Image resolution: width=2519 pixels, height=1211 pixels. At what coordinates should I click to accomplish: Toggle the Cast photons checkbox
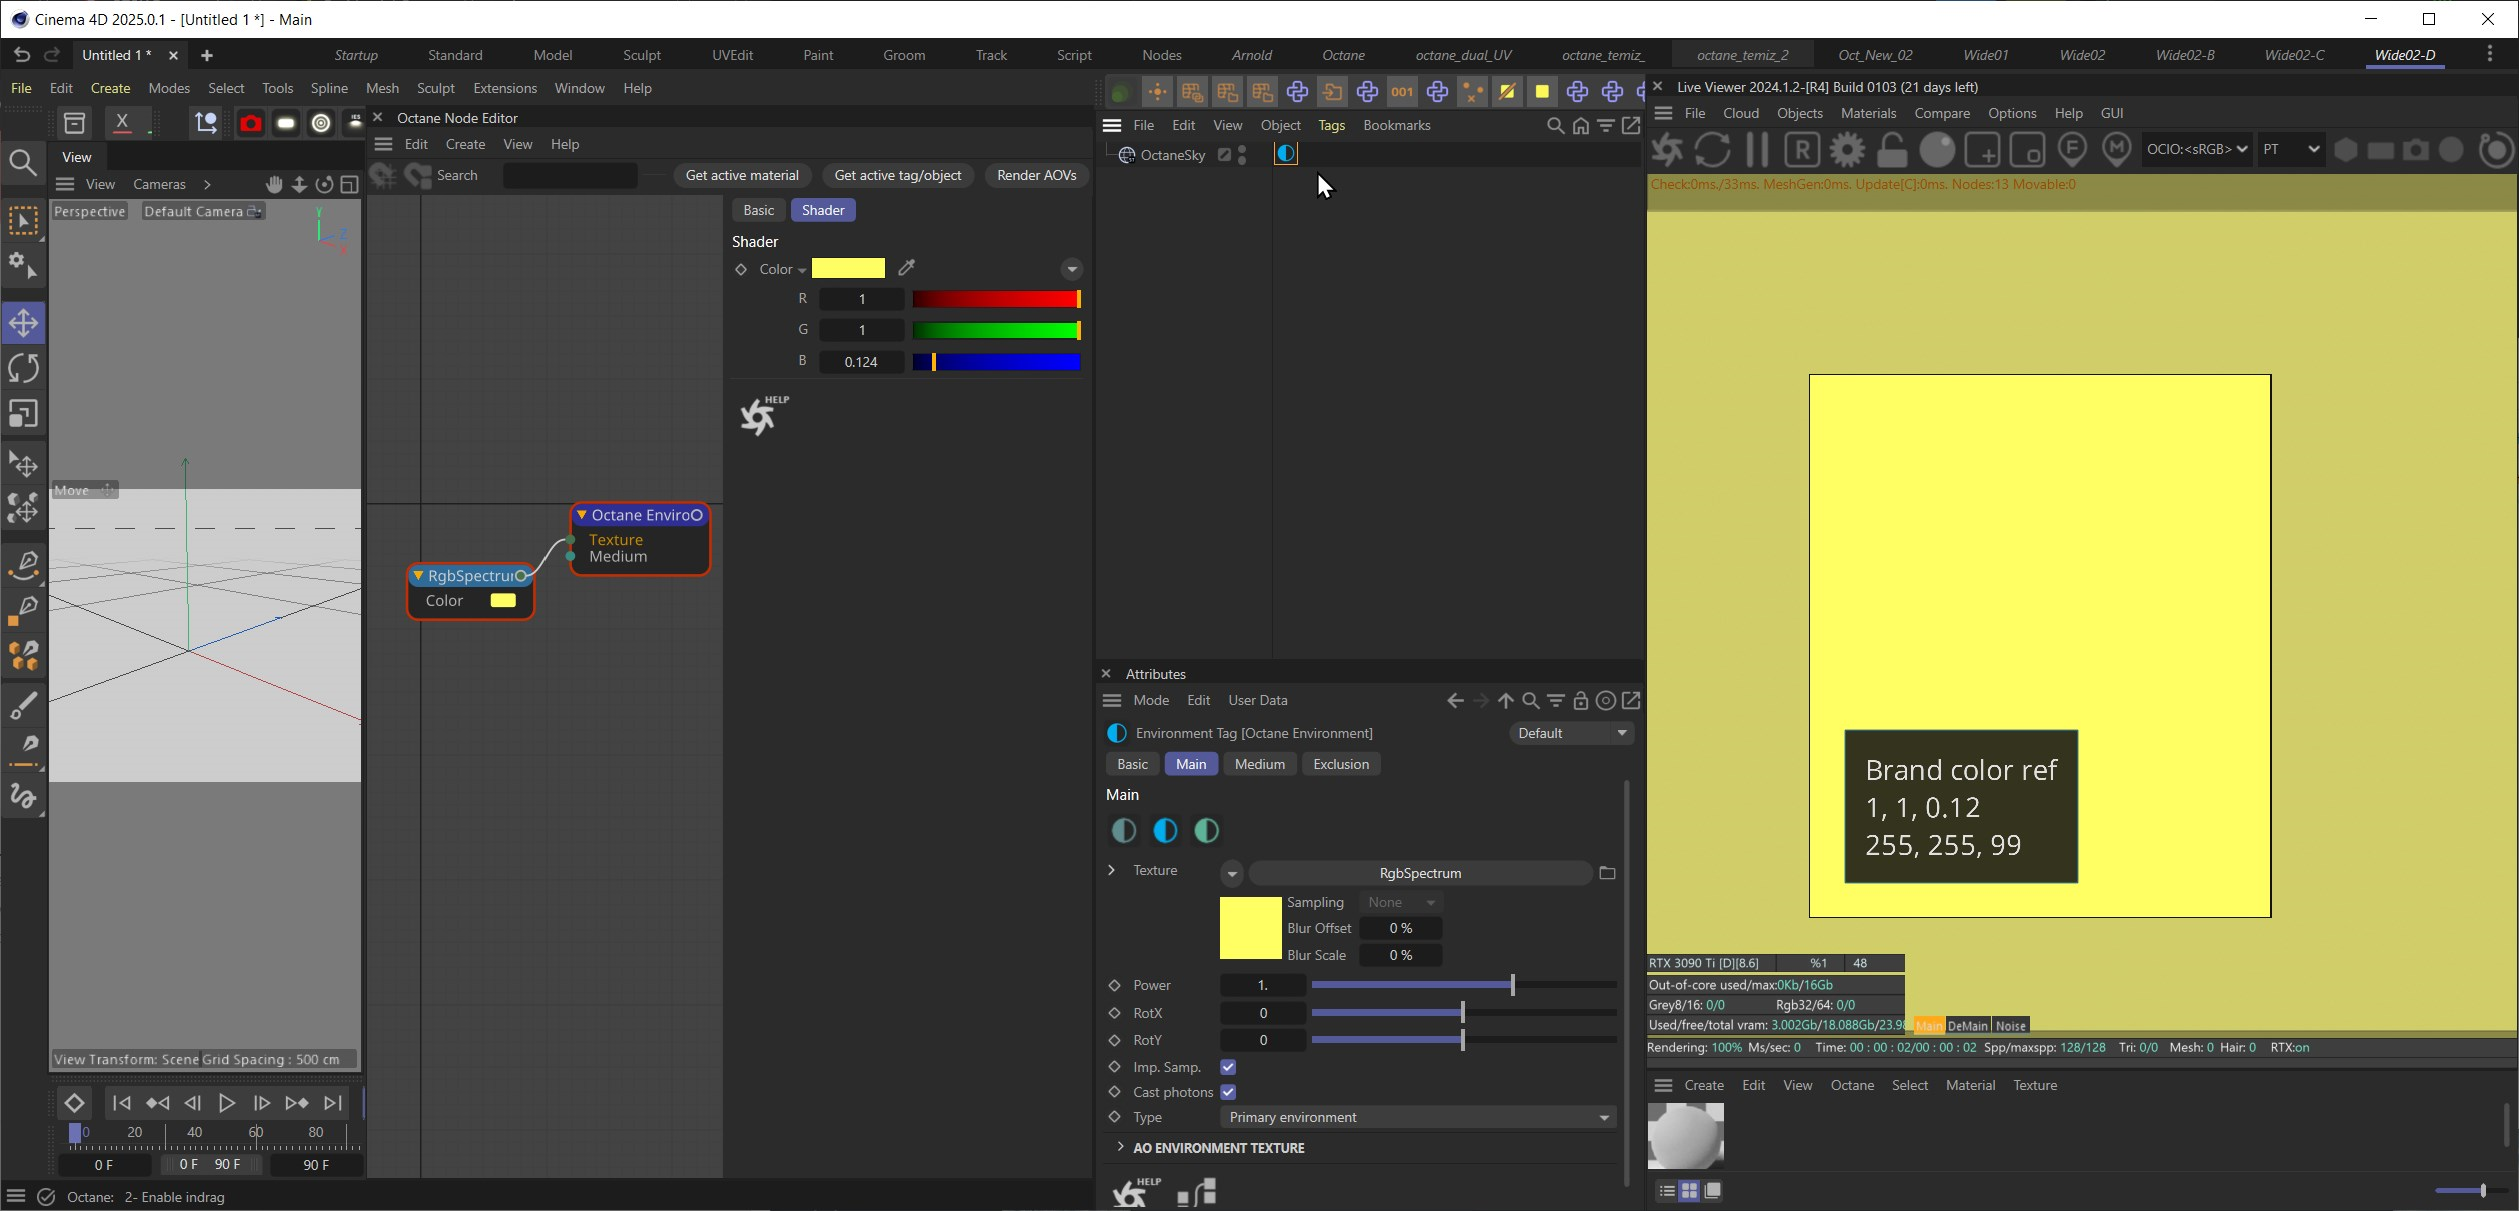[1228, 1092]
